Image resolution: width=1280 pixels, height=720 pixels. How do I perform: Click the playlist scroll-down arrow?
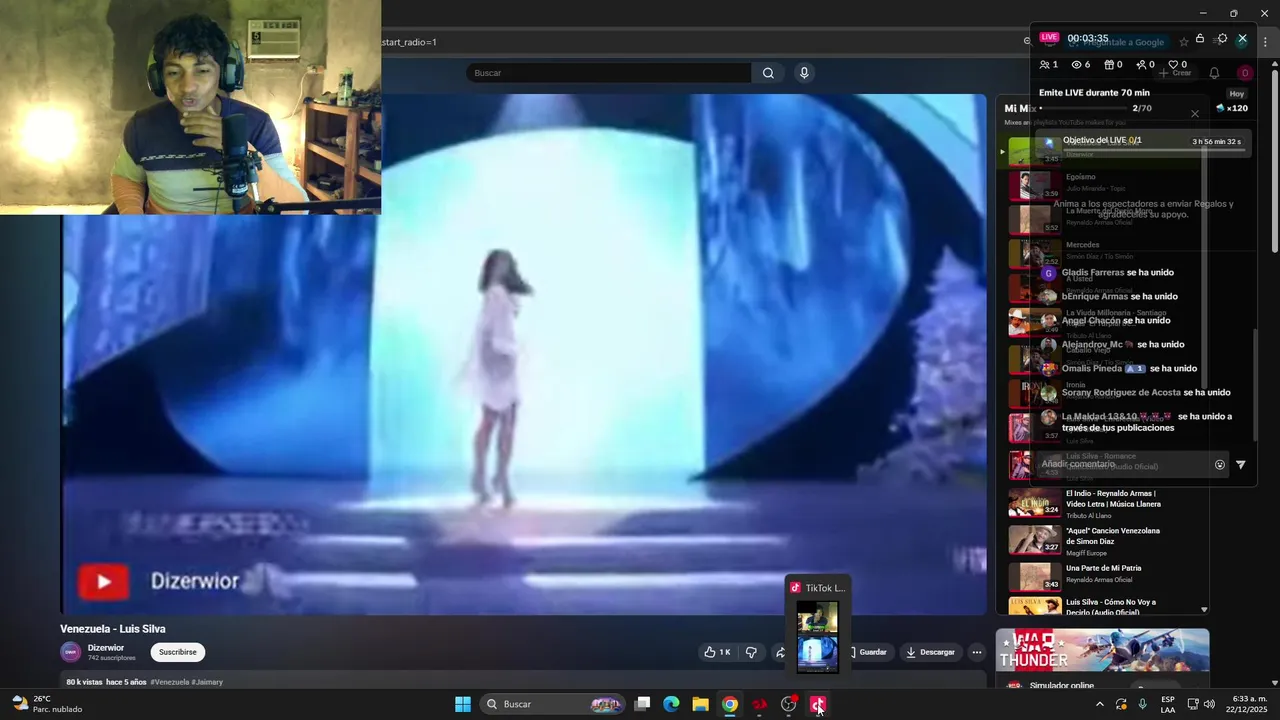coord(1204,609)
